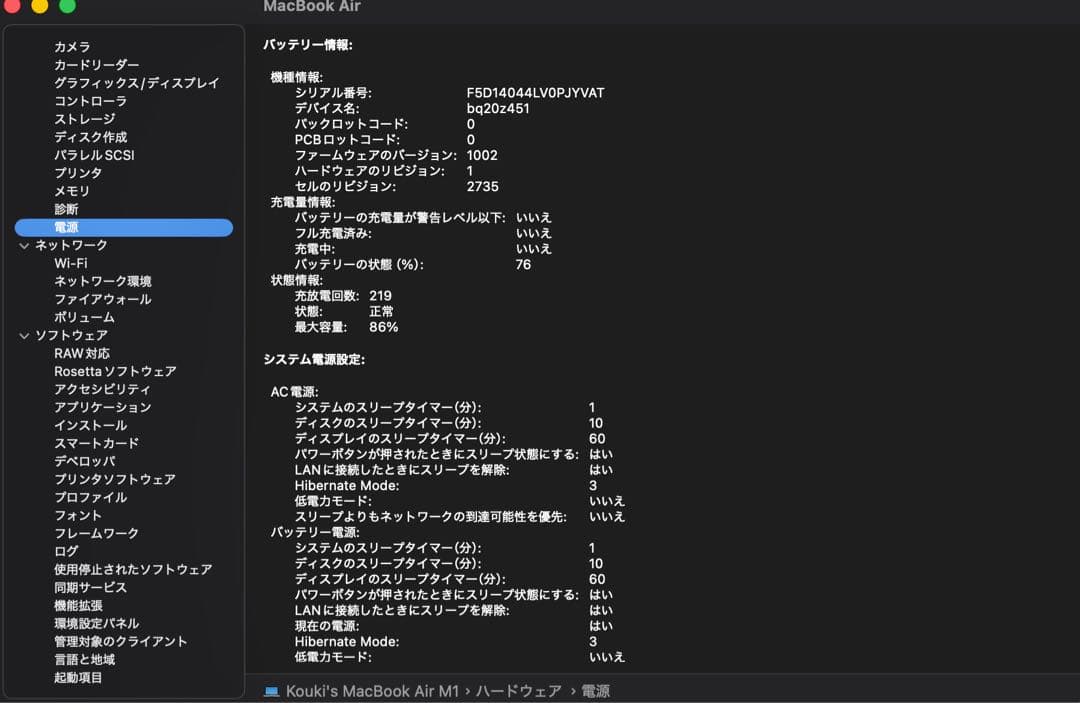Collapse the ソフトウェア section chevron
This screenshot has width=1080, height=703.
[24, 336]
